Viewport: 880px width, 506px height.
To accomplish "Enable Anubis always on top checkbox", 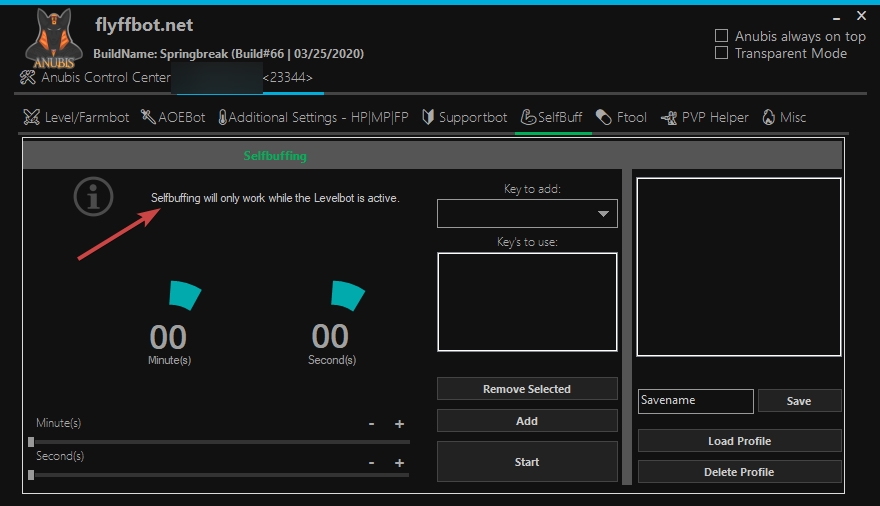I will coord(721,36).
